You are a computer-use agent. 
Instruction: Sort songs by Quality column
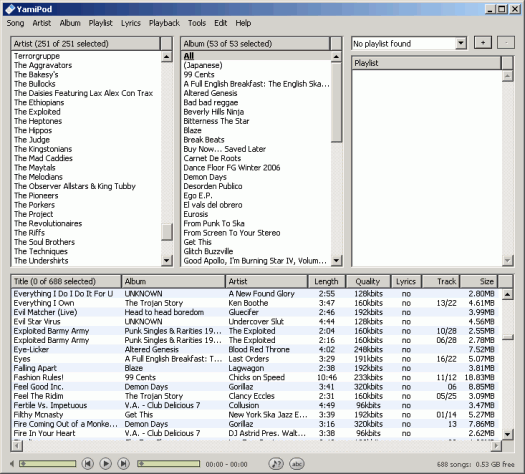pyautogui.click(x=368, y=281)
